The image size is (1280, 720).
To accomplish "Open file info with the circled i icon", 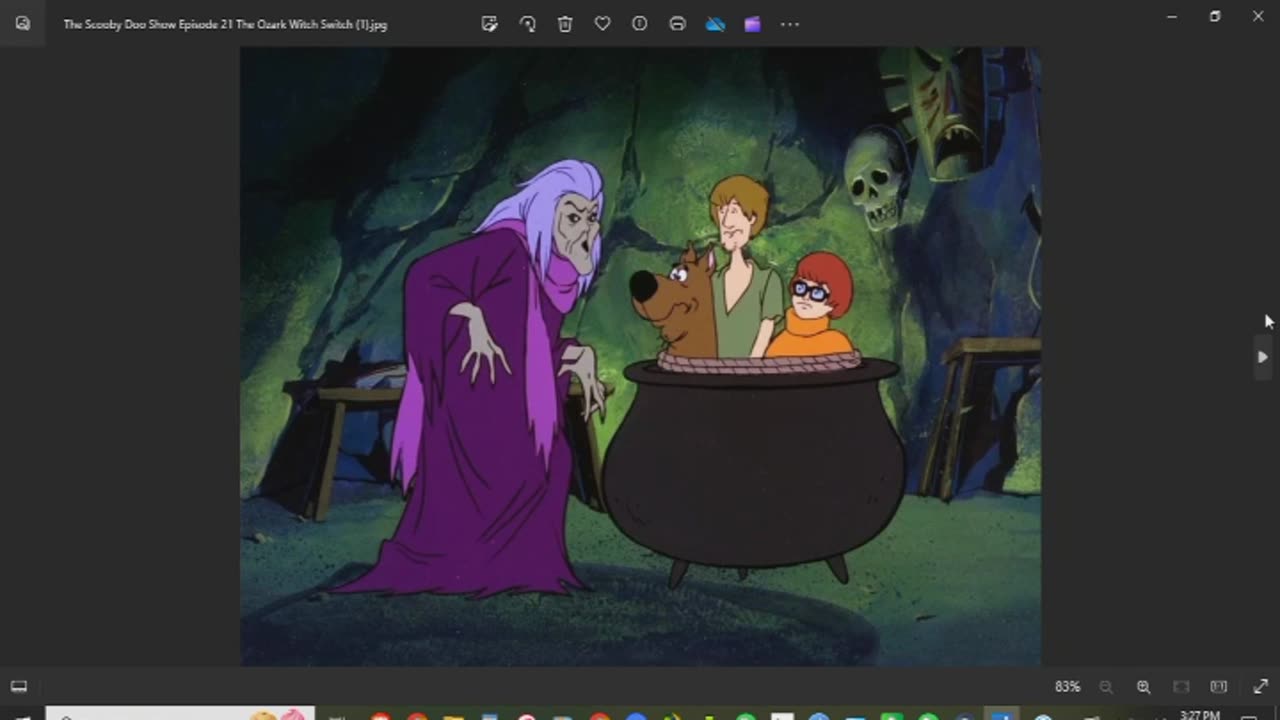I will (640, 24).
